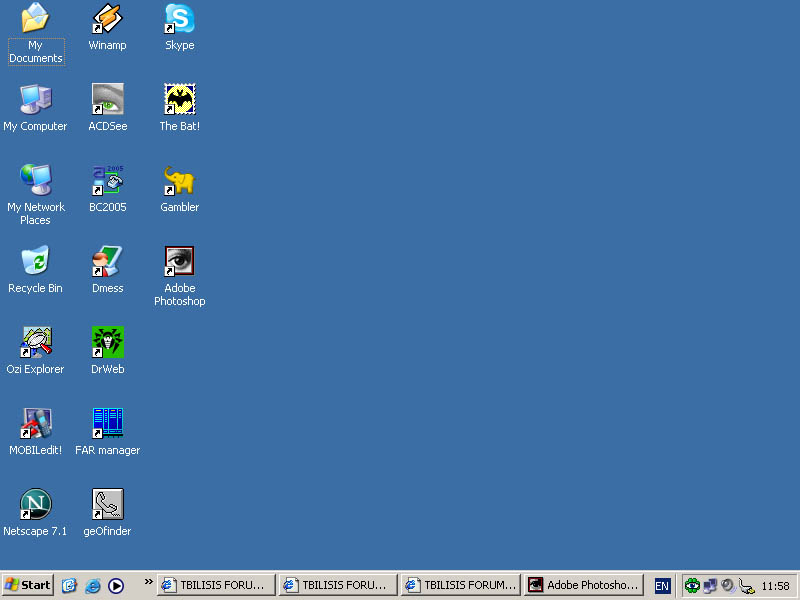The image size is (800, 600).
Task: Open the EN language bar indicator
Action: 662,586
